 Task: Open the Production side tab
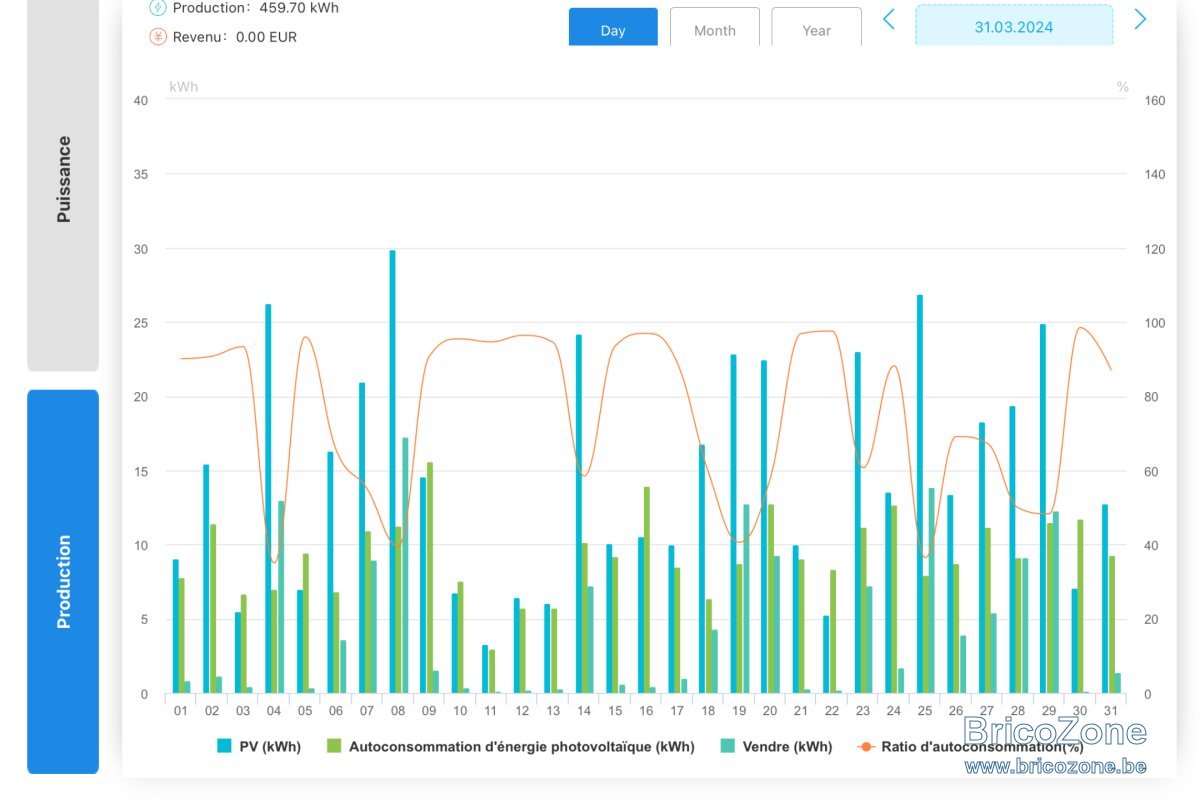[63, 582]
